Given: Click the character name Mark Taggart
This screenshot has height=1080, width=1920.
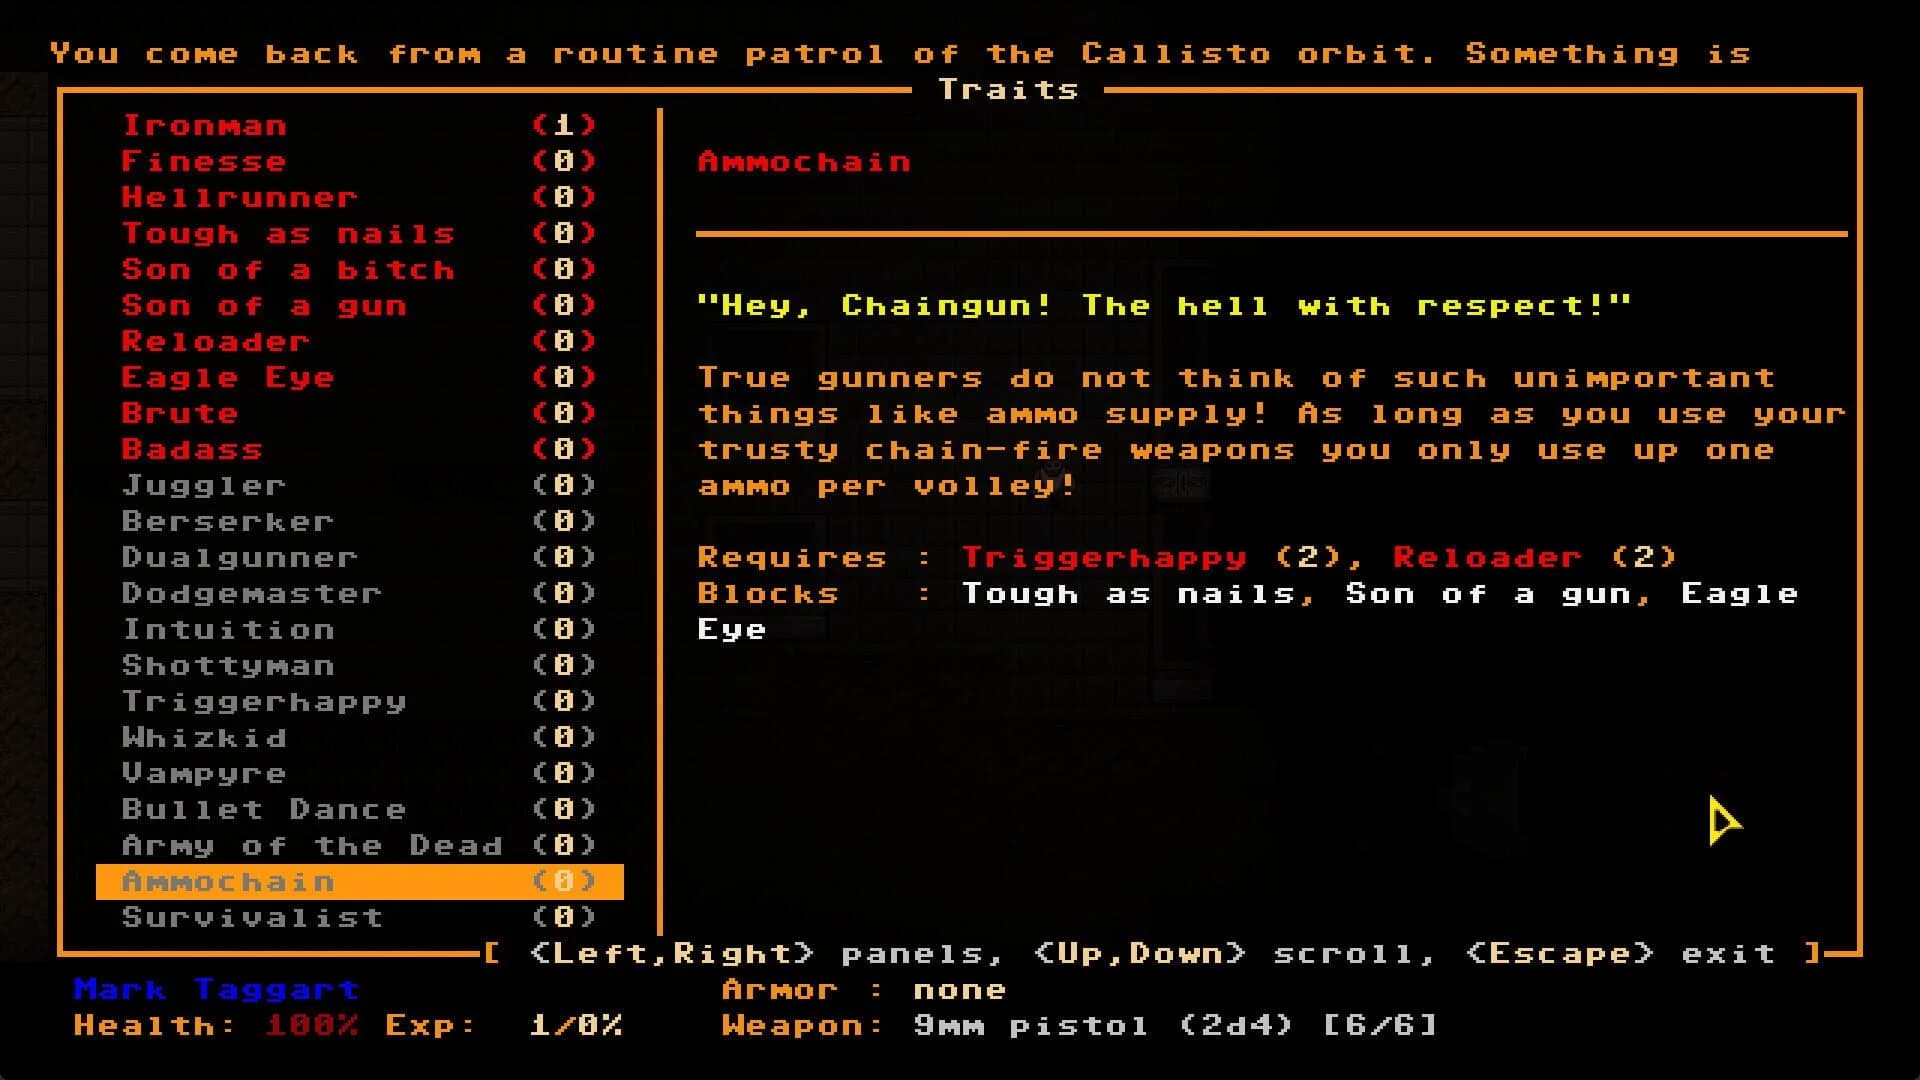Looking at the screenshot, I should point(213,988).
